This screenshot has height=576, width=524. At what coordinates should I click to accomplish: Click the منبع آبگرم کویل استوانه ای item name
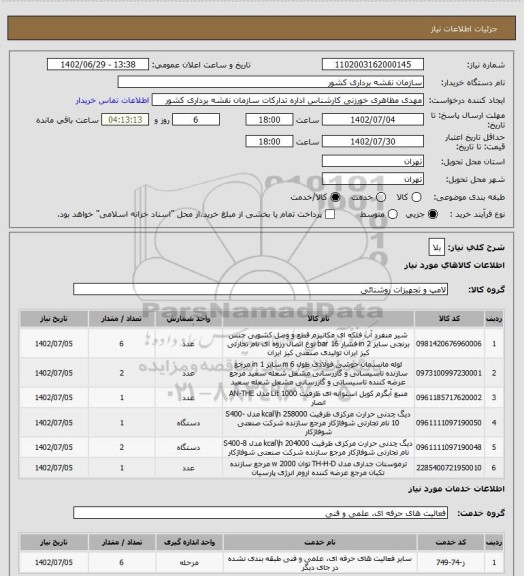point(318,397)
